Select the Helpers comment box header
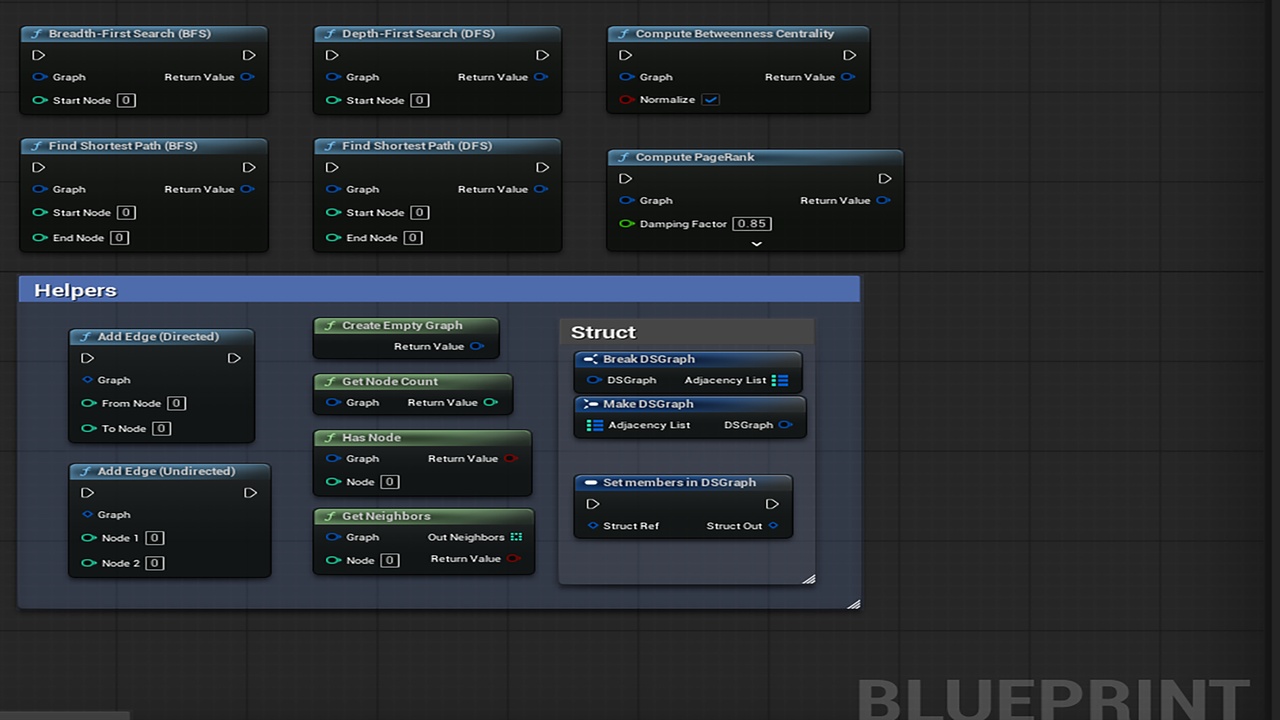 point(439,290)
